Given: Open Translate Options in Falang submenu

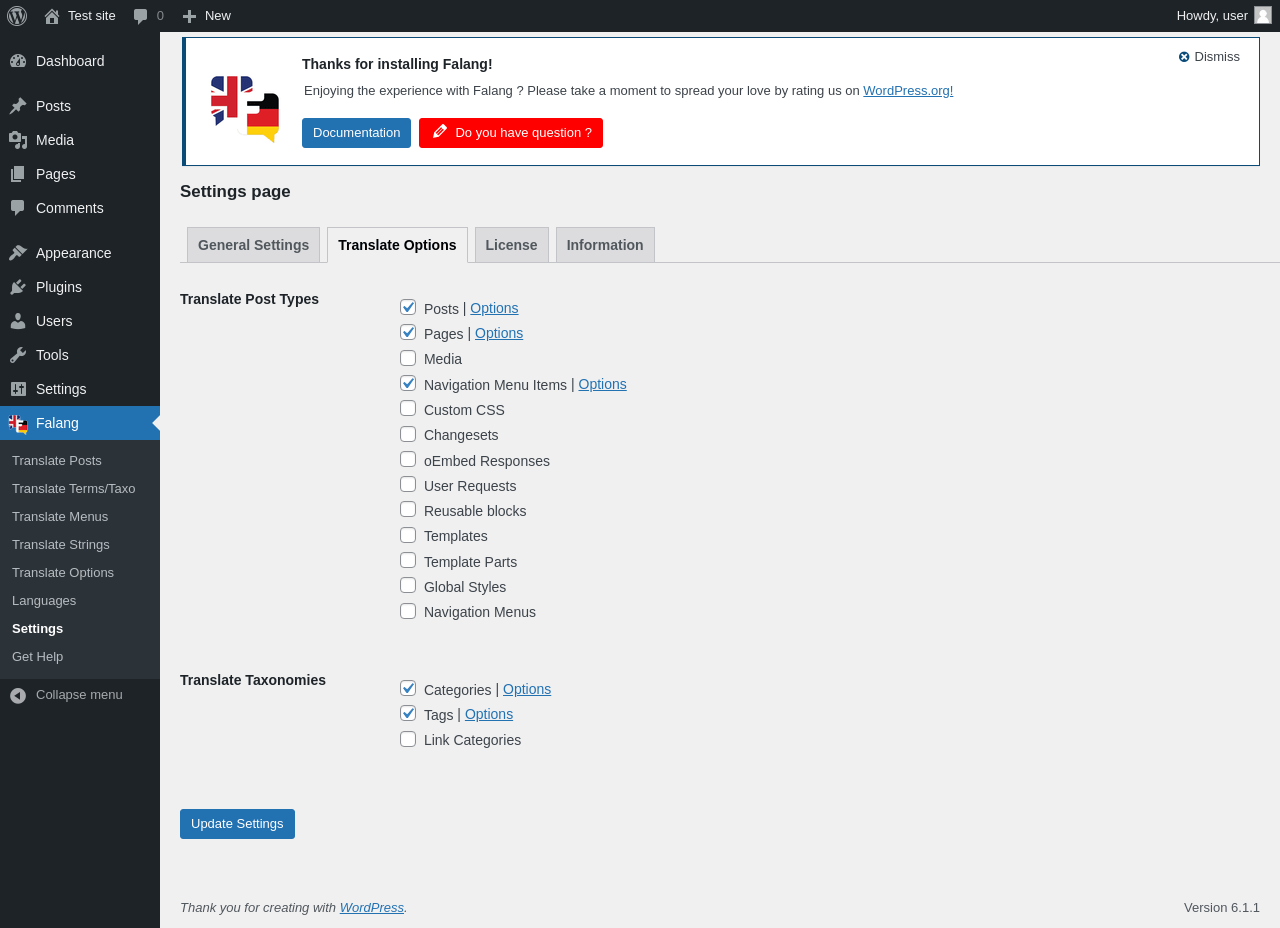Looking at the screenshot, I should tap(63, 573).
